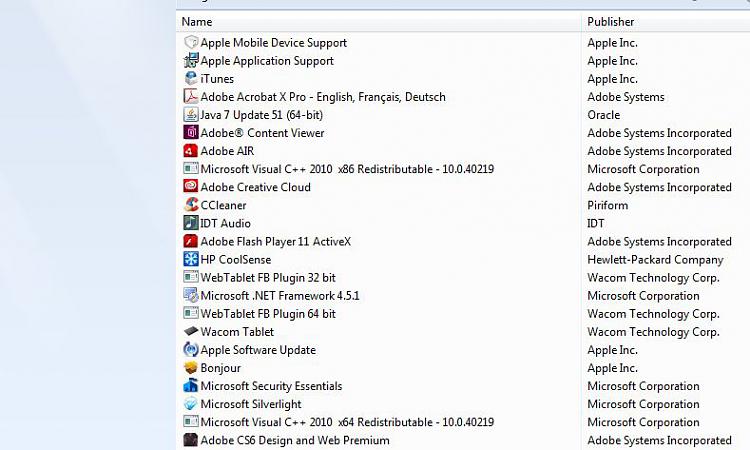Select the 'Microsoft Security Essentials' entry

(271, 386)
